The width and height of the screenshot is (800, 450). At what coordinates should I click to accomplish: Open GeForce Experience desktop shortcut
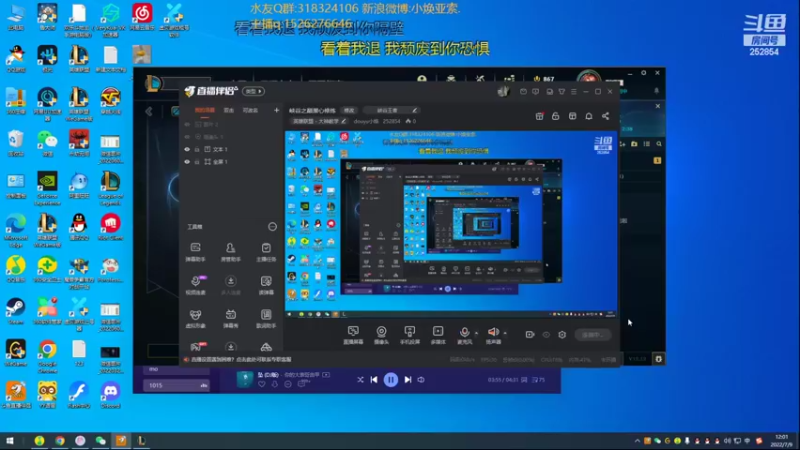pyautogui.click(x=47, y=188)
